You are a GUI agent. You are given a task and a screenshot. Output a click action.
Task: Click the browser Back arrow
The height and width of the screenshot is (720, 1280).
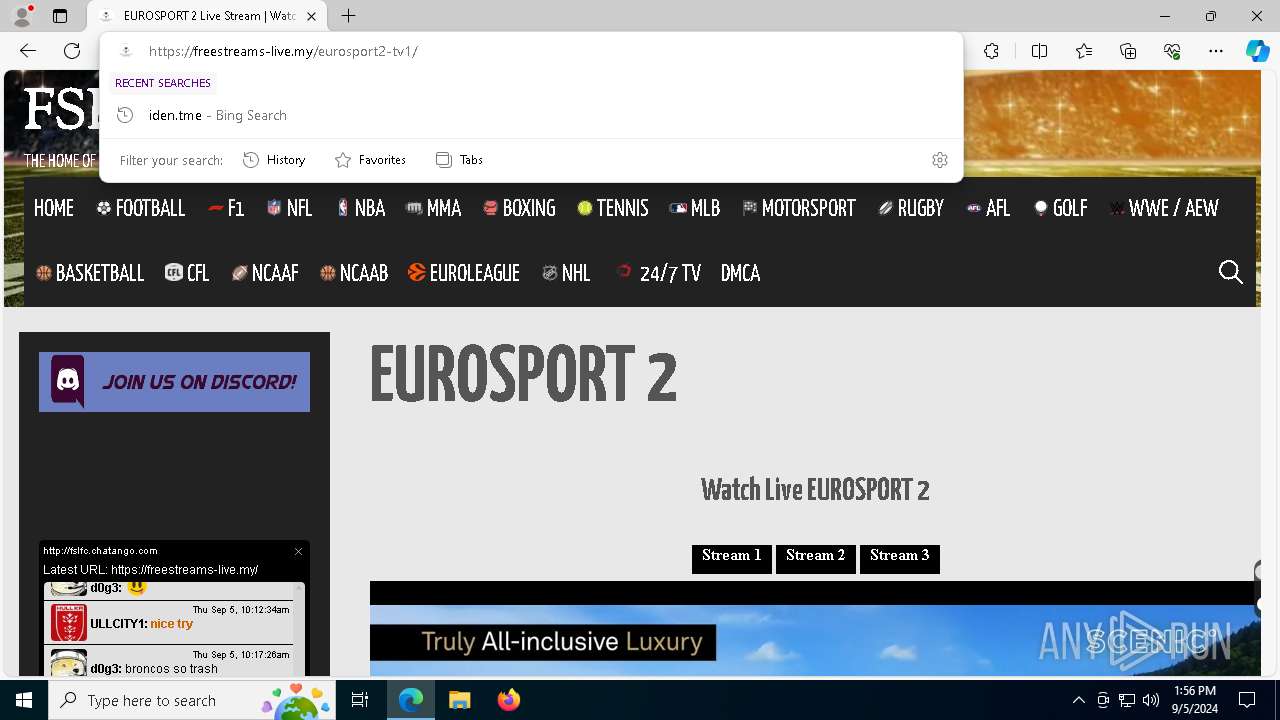[28, 51]
